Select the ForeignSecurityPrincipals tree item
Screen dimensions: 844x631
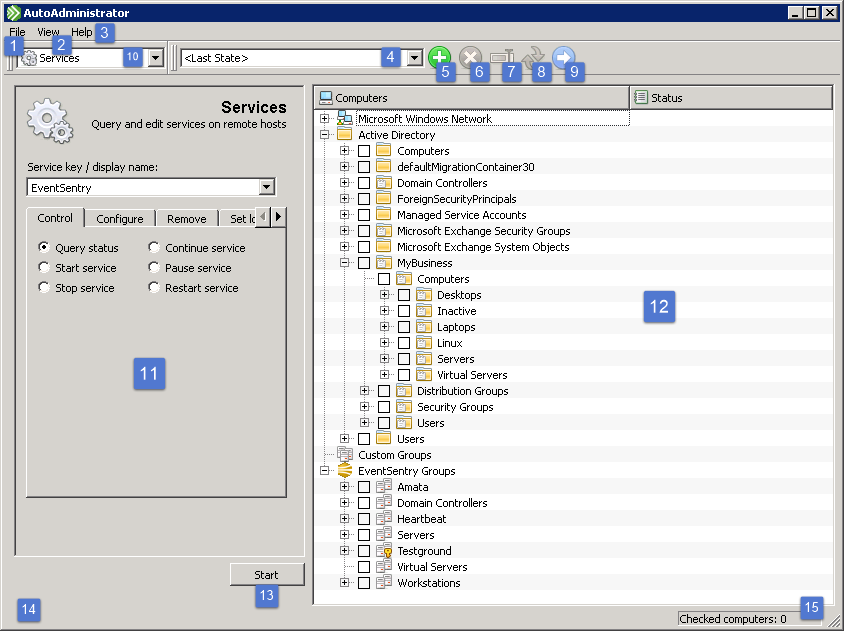[x=456, y=199]
